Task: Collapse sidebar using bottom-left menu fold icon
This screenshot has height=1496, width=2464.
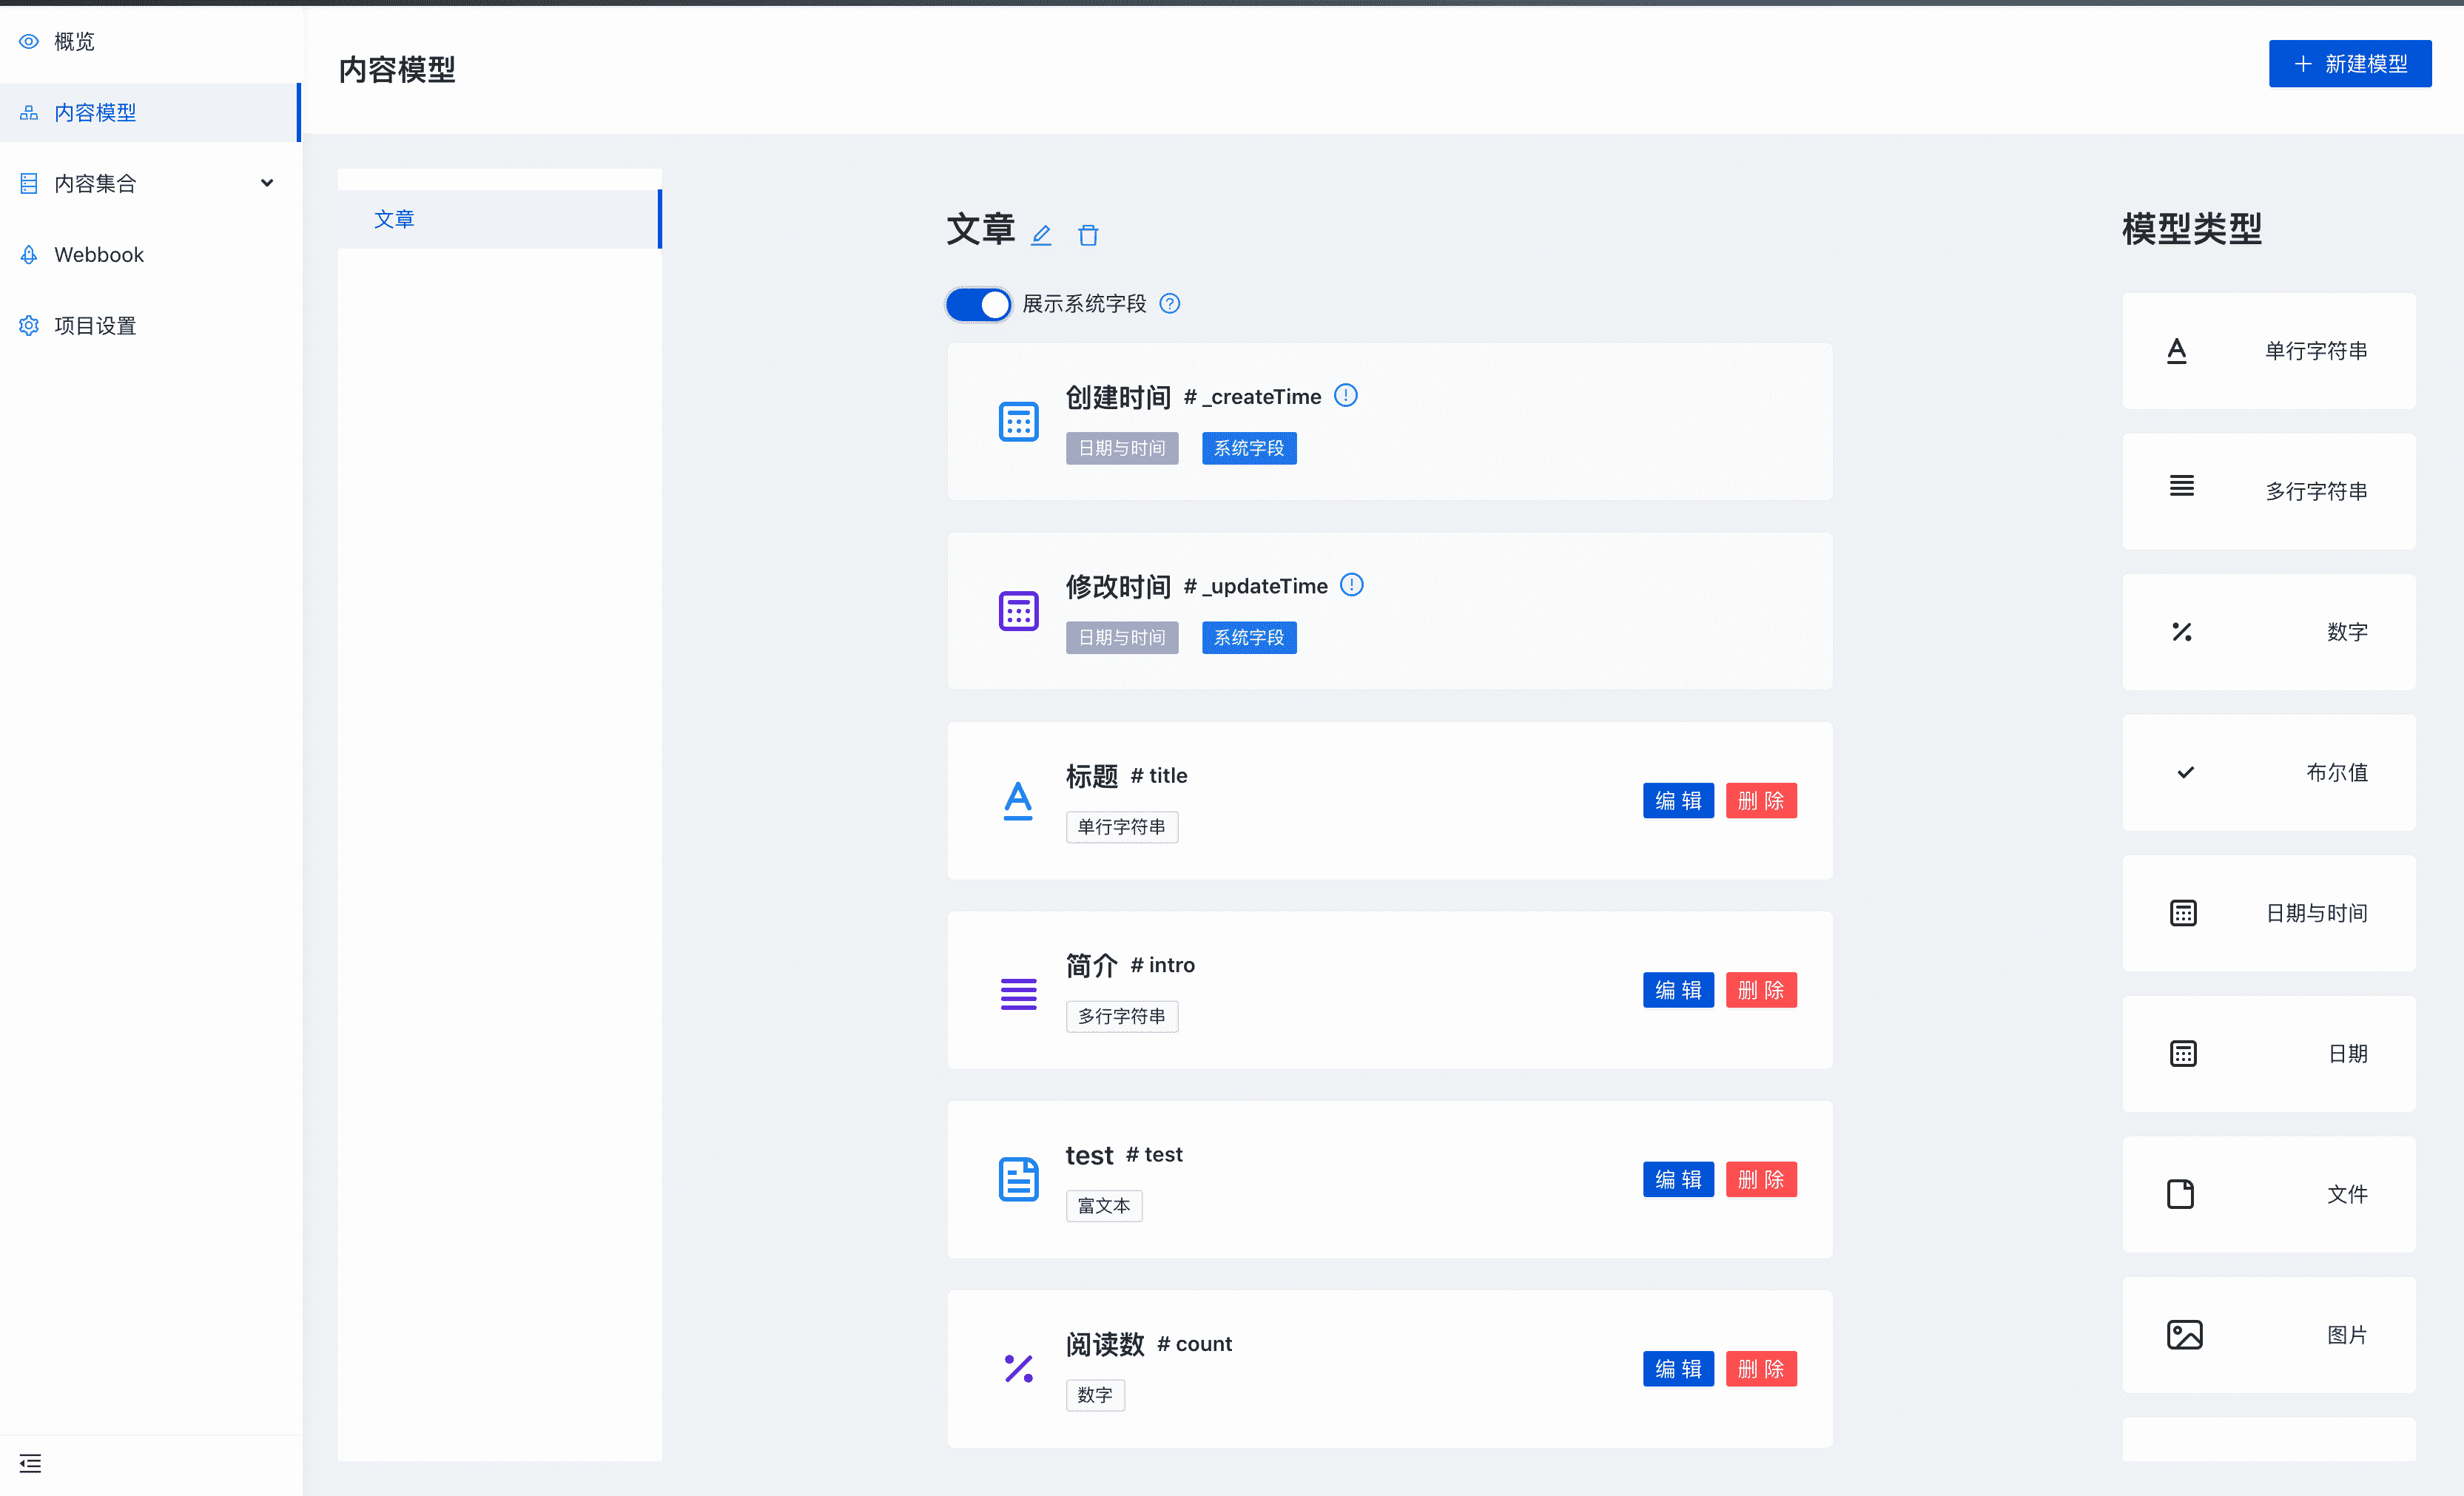Action: pyautogui.click(x=30, y=1463)
